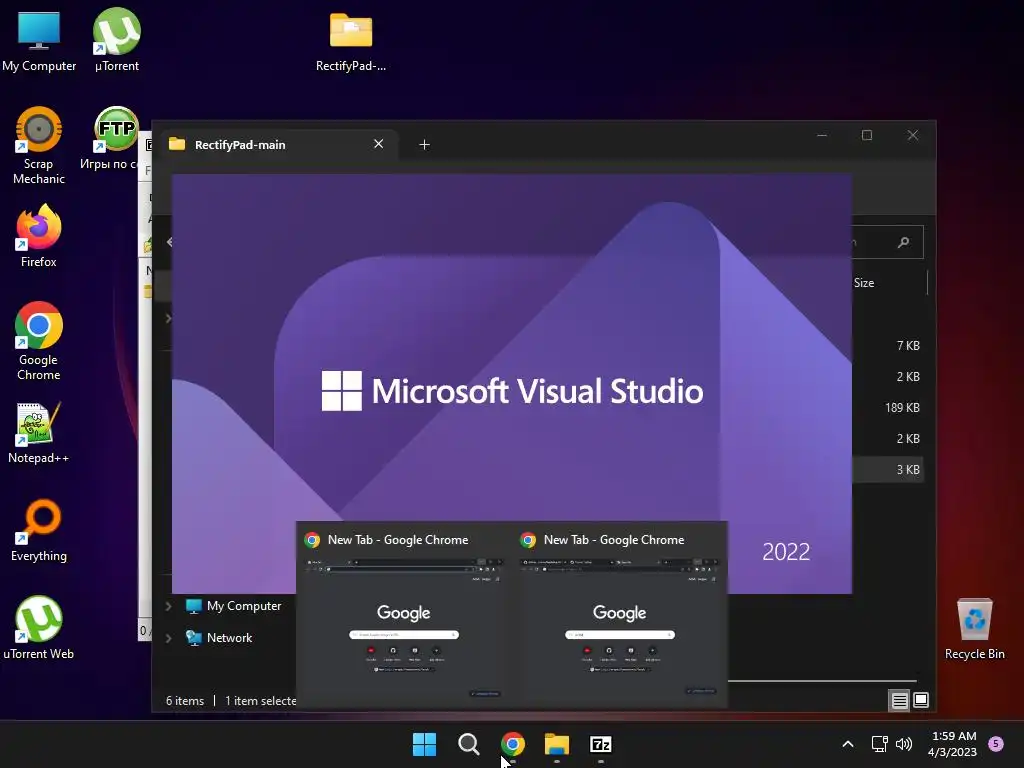
Task: Click the 7-Zip taskbar icon
Action: click(x=601, y=744)
